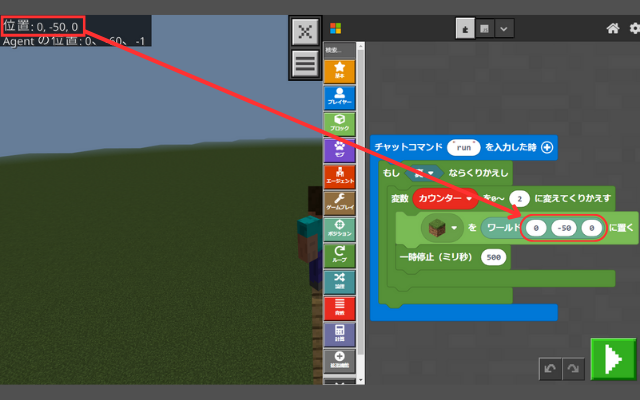The width and height of the screenshot is (640, 400).
Task: Add a parameter with the chat command plus
Action: click(547, 147)
